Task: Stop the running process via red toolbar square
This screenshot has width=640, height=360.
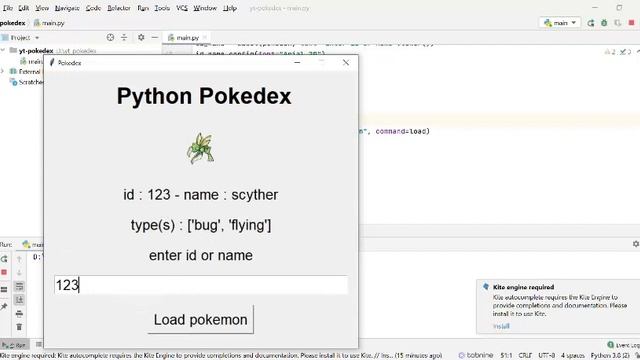Action: tap(632, 23)
